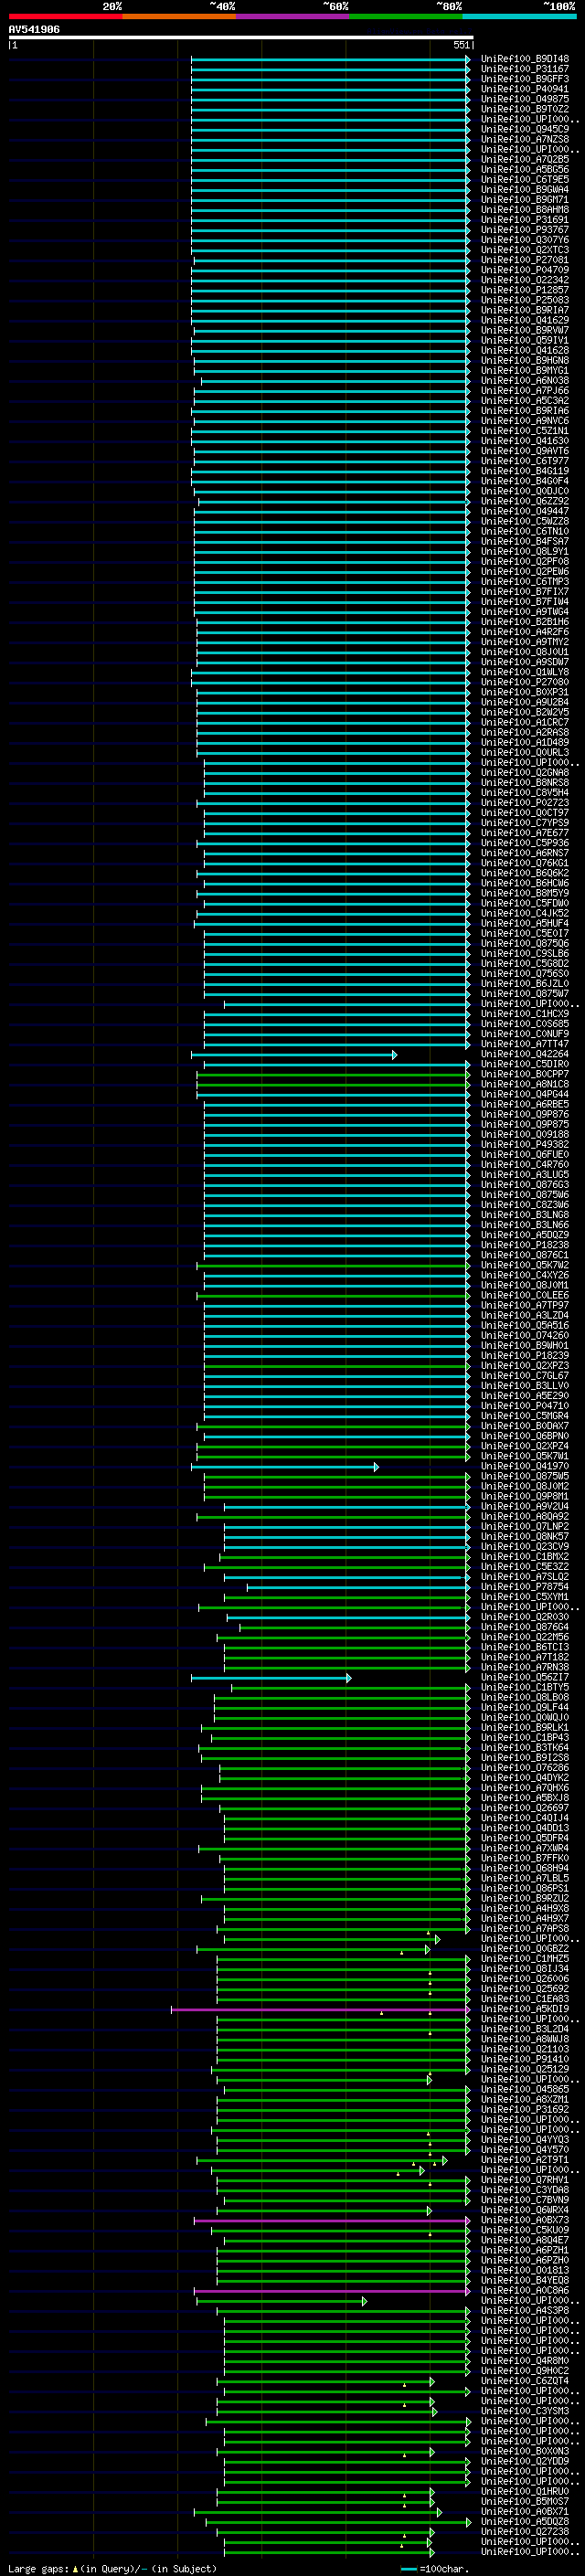Open hit UniRef100_P40941
This screenshot has height=2576, width=585.
tap(524, 89)
